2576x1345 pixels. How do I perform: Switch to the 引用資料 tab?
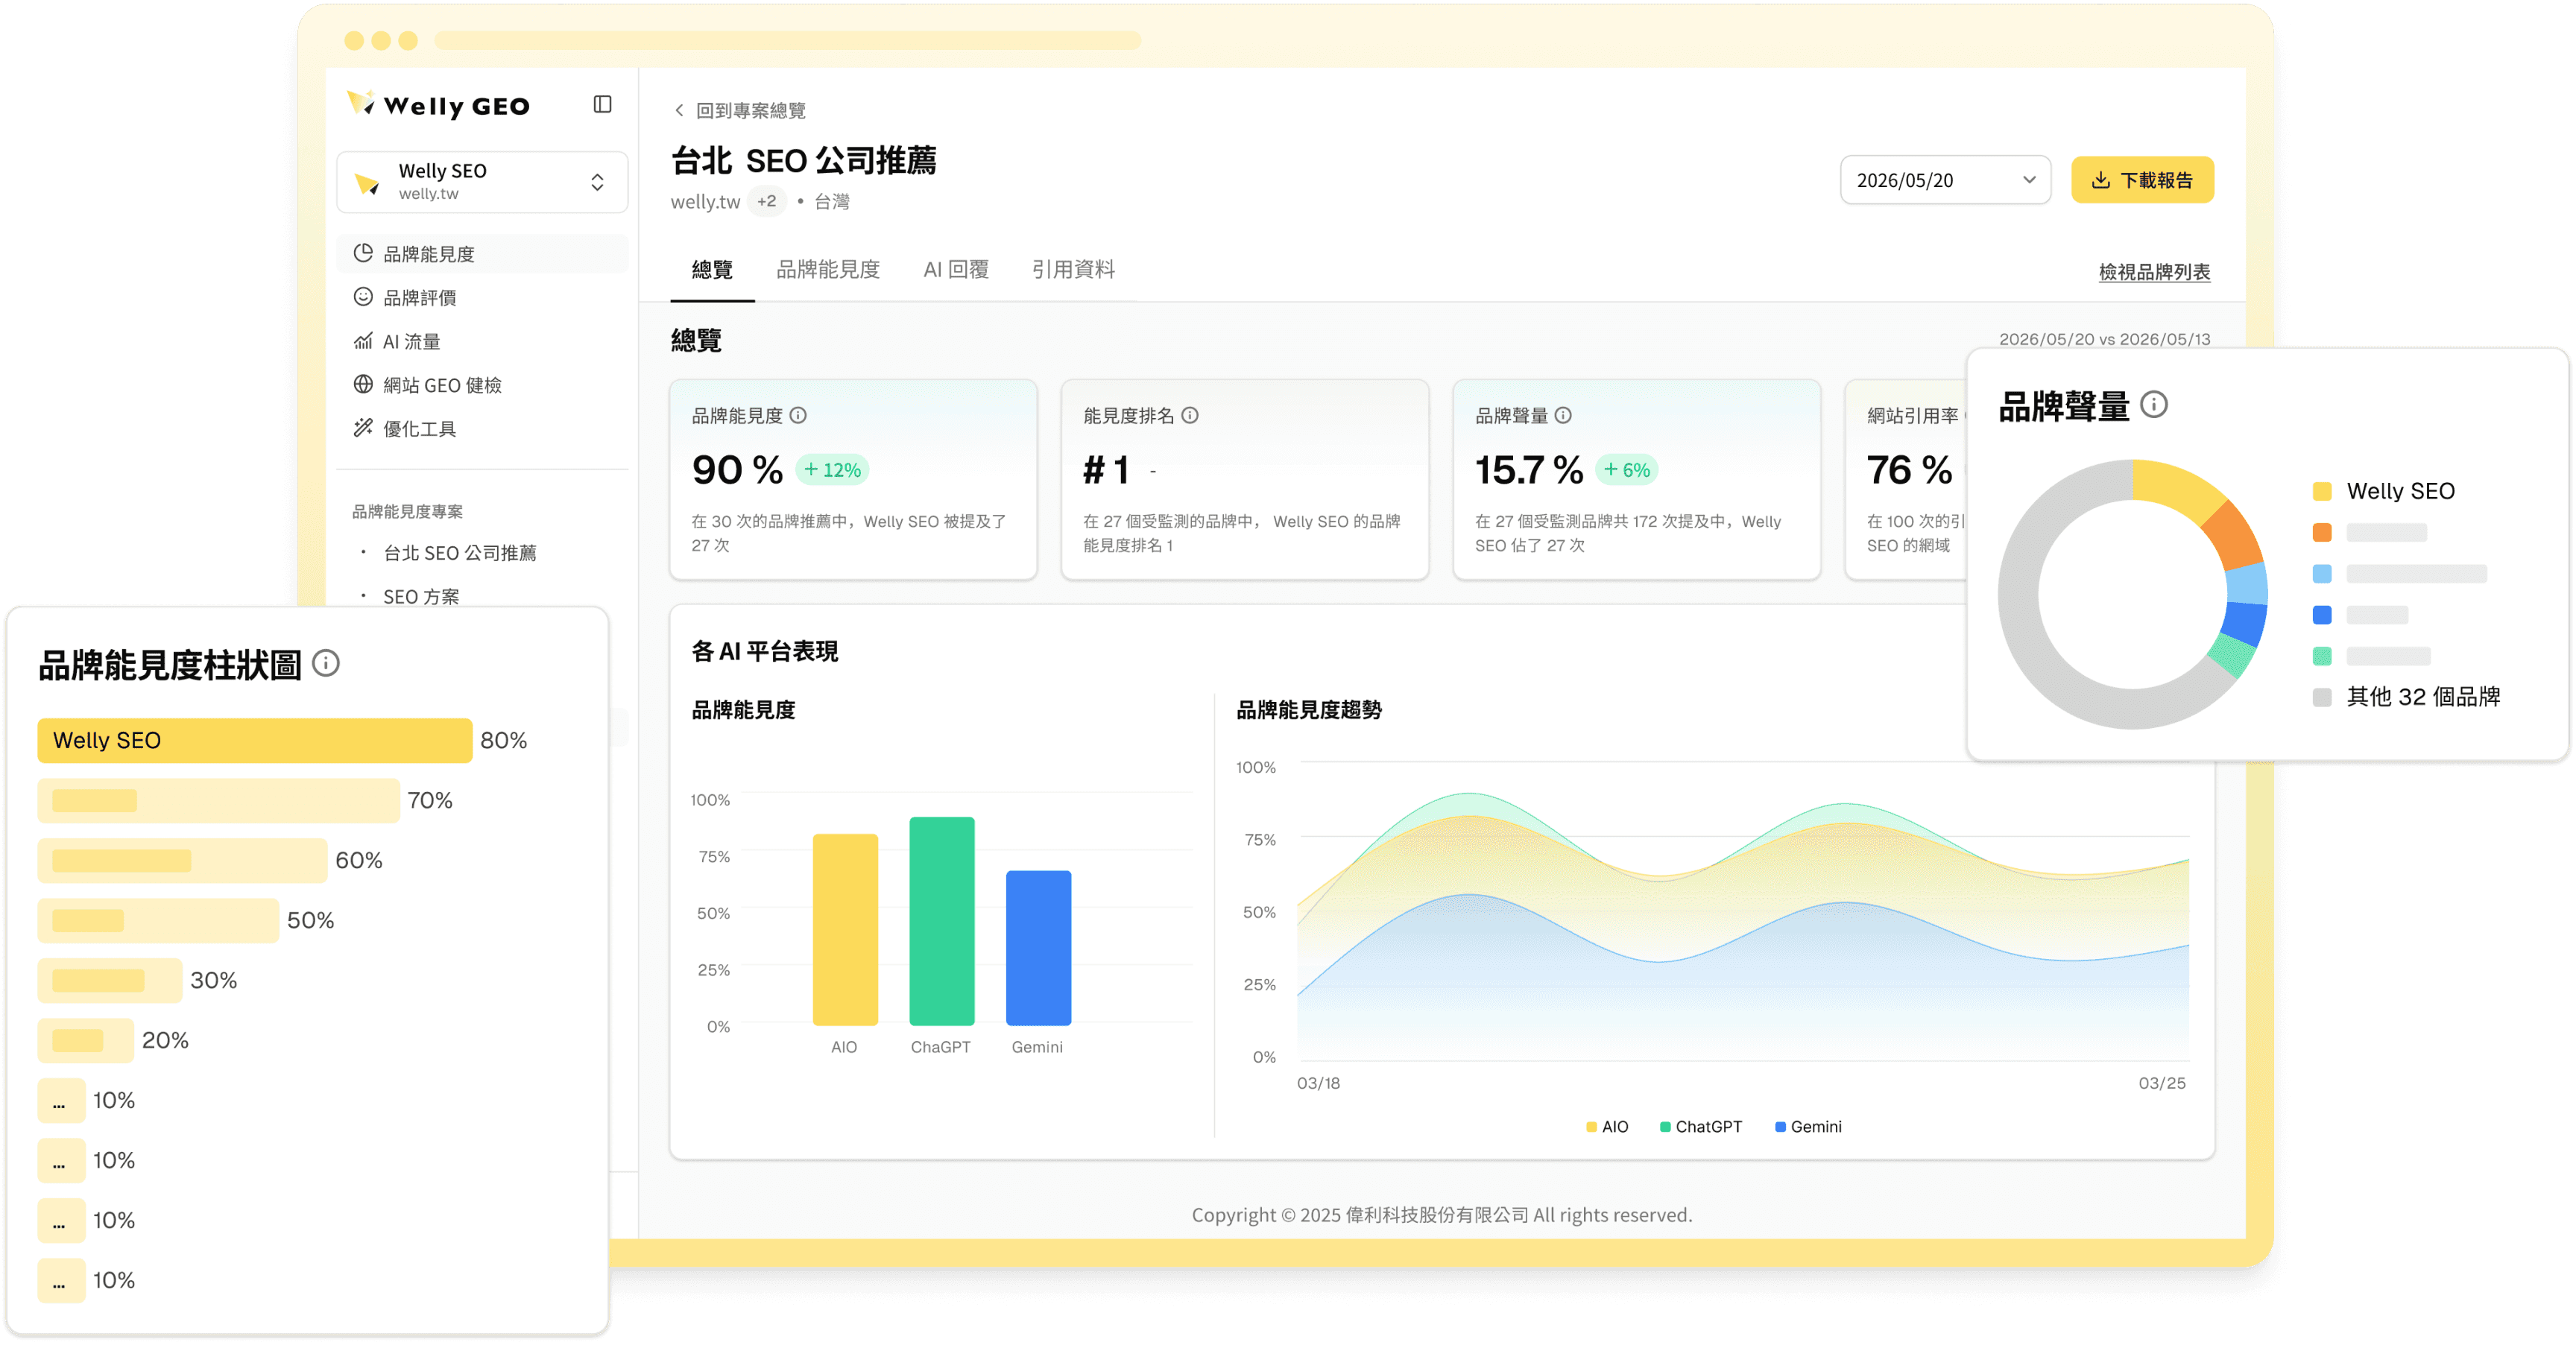coord(1073,269)
